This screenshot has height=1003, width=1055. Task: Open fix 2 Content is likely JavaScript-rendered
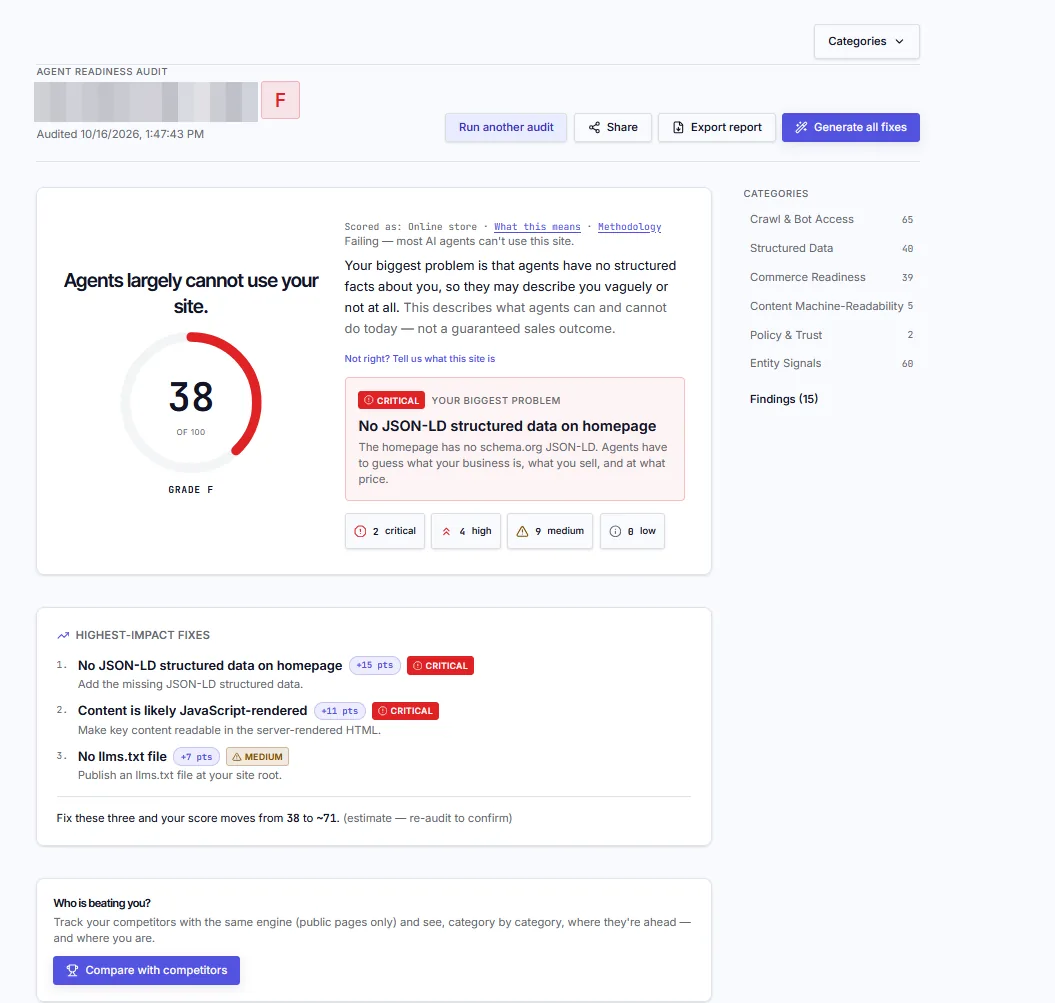click(x=192, y=710)
